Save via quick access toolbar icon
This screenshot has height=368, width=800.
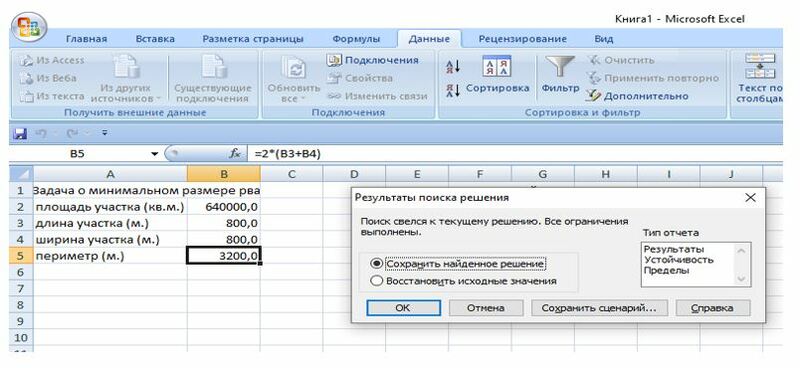tap(20, 133)
